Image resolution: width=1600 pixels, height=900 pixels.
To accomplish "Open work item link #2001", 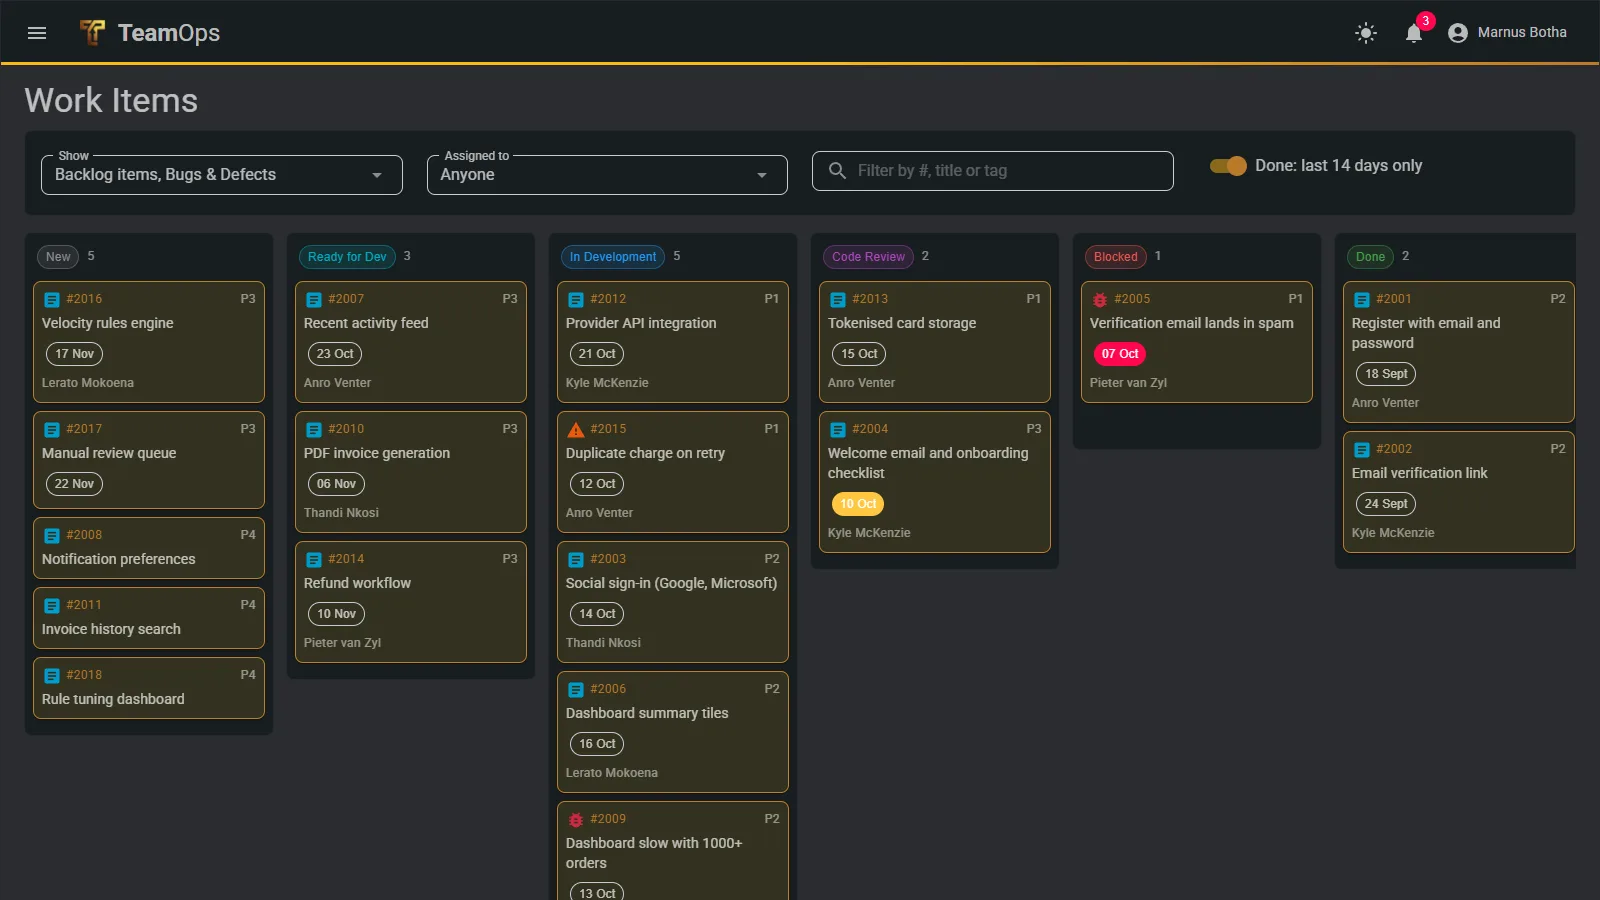I will [x=1394, y=299].
